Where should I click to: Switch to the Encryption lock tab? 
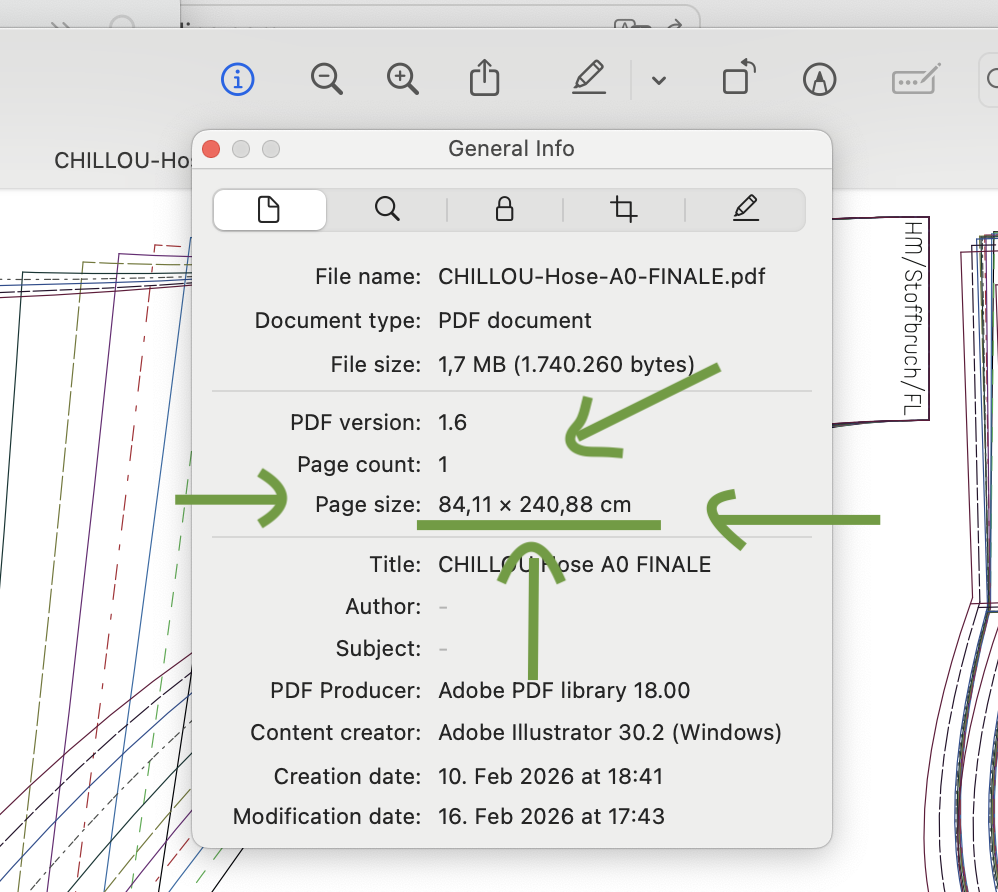[505, 209]
